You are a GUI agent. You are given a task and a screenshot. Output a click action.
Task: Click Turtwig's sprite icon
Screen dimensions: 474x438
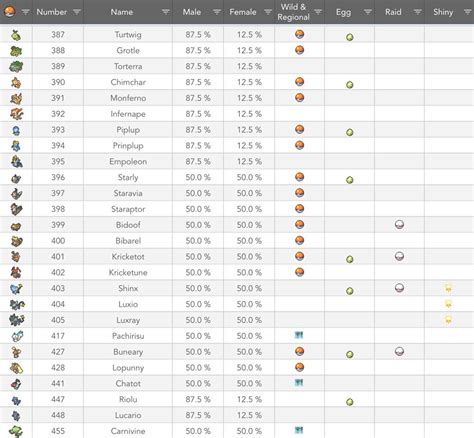[x=16, y=35]
